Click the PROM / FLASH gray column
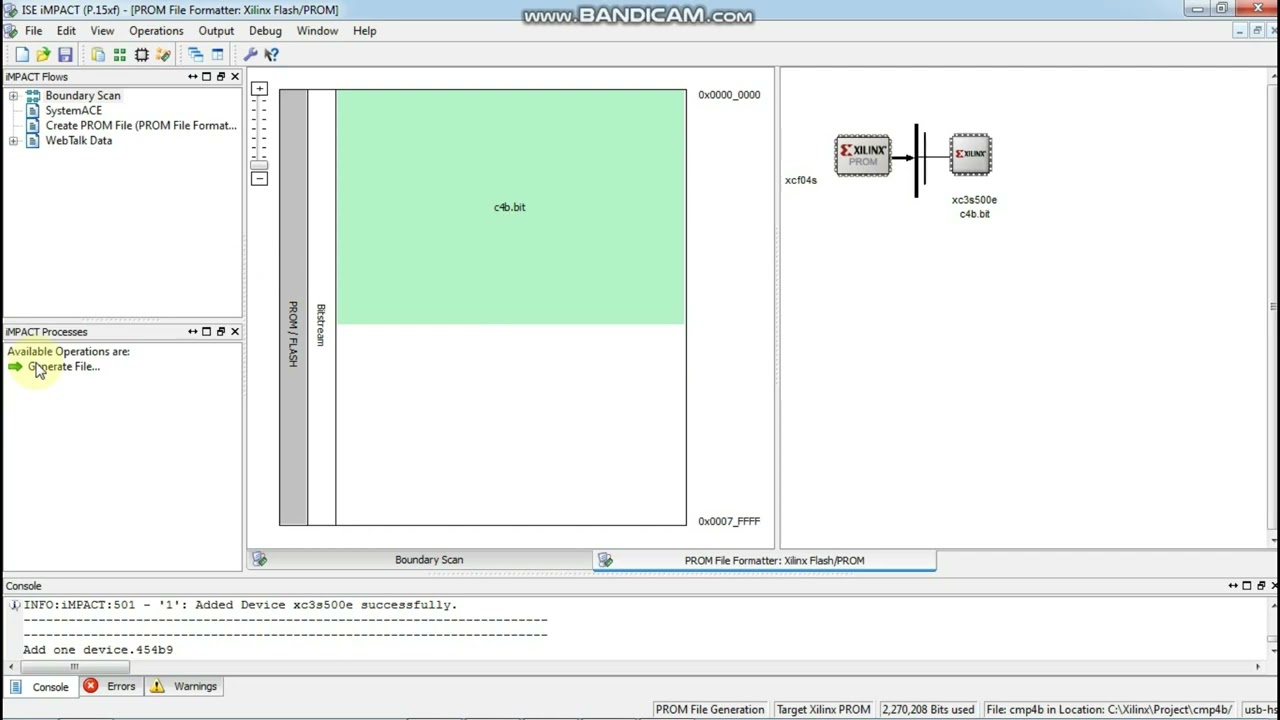Screen dimensions: 1280x720 [x=293, y=307]
